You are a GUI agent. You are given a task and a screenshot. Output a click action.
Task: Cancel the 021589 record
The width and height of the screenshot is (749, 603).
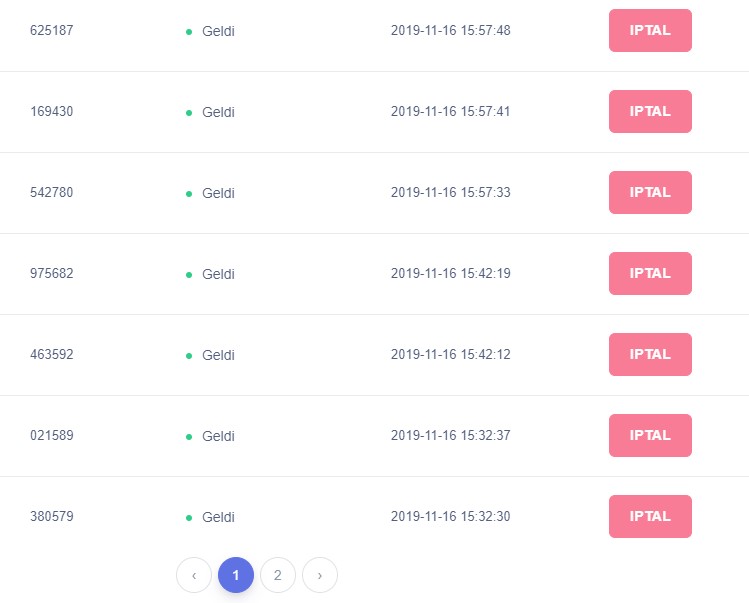[x=650, y=435]
